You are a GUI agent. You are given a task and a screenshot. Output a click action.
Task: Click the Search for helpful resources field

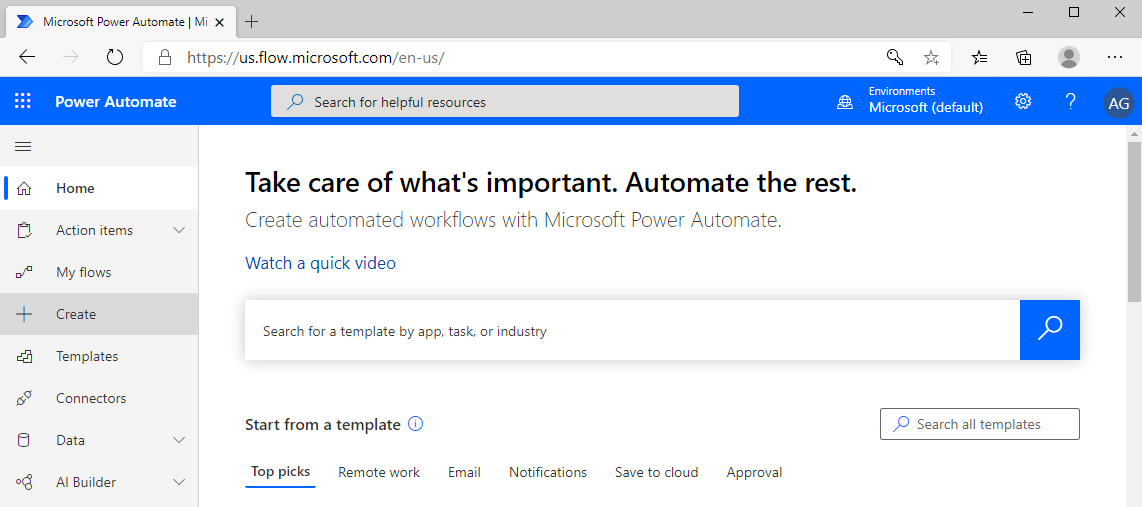[x=505, y=101]
